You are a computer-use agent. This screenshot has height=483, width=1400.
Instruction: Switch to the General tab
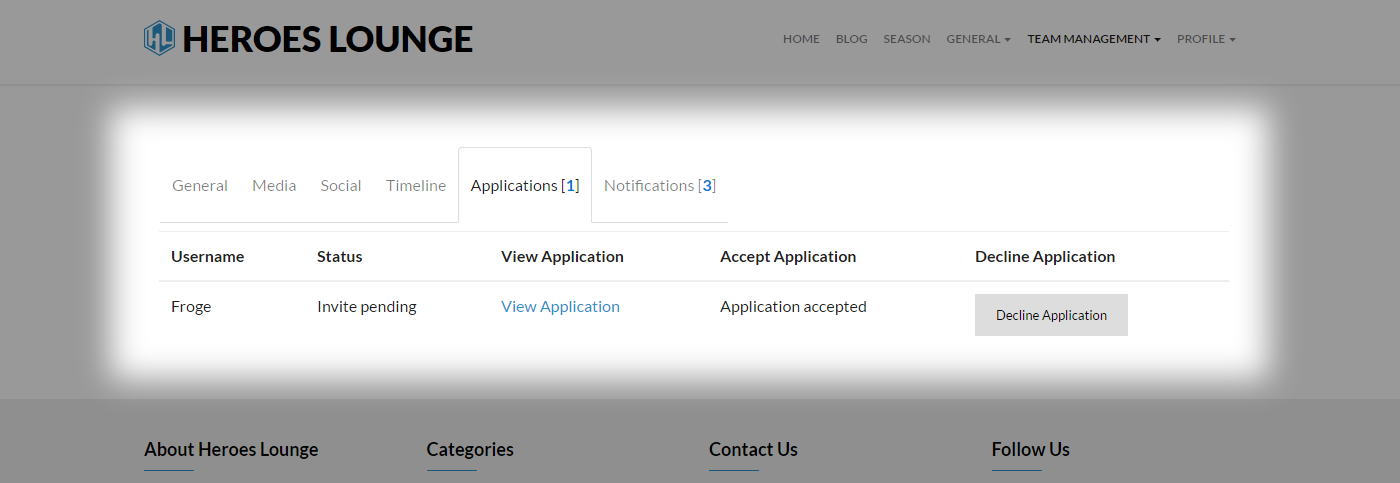[x=200, y=185]
